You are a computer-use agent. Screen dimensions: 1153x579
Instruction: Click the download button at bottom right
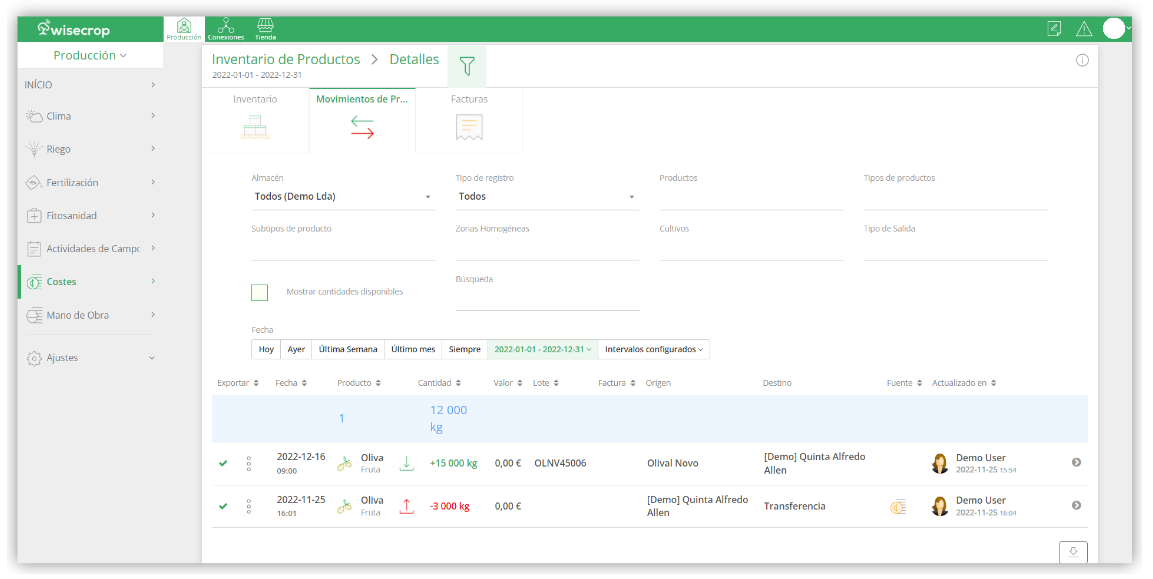1073,552
